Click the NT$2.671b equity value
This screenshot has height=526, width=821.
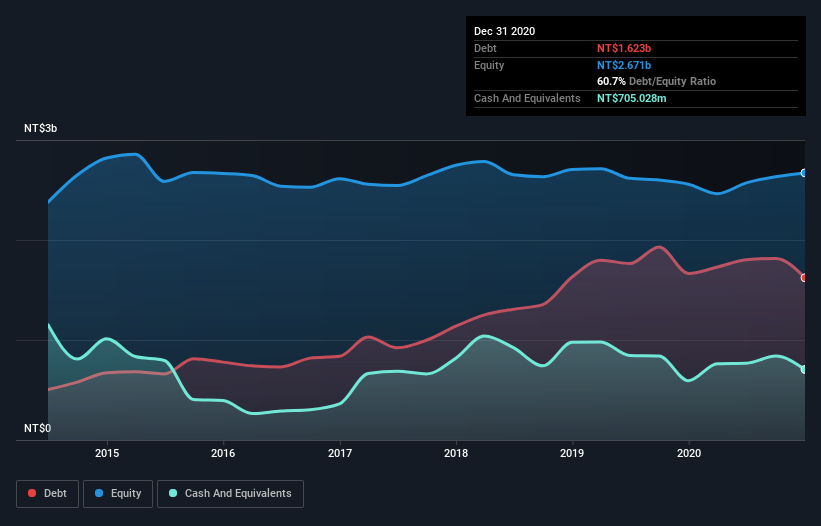[x=624, y=65]
